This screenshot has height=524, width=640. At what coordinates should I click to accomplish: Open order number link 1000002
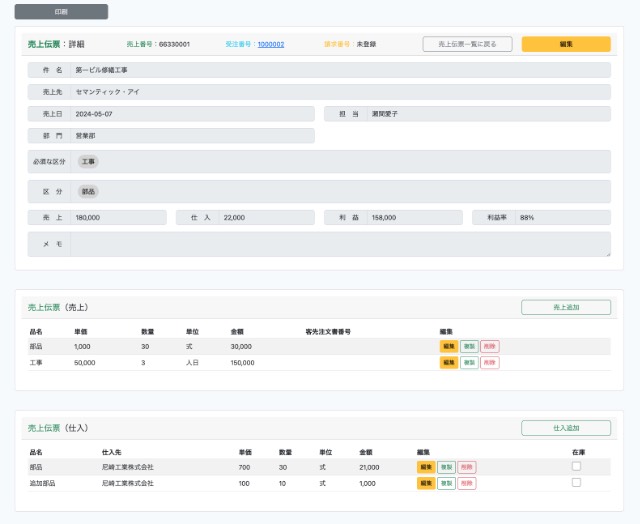271,44
